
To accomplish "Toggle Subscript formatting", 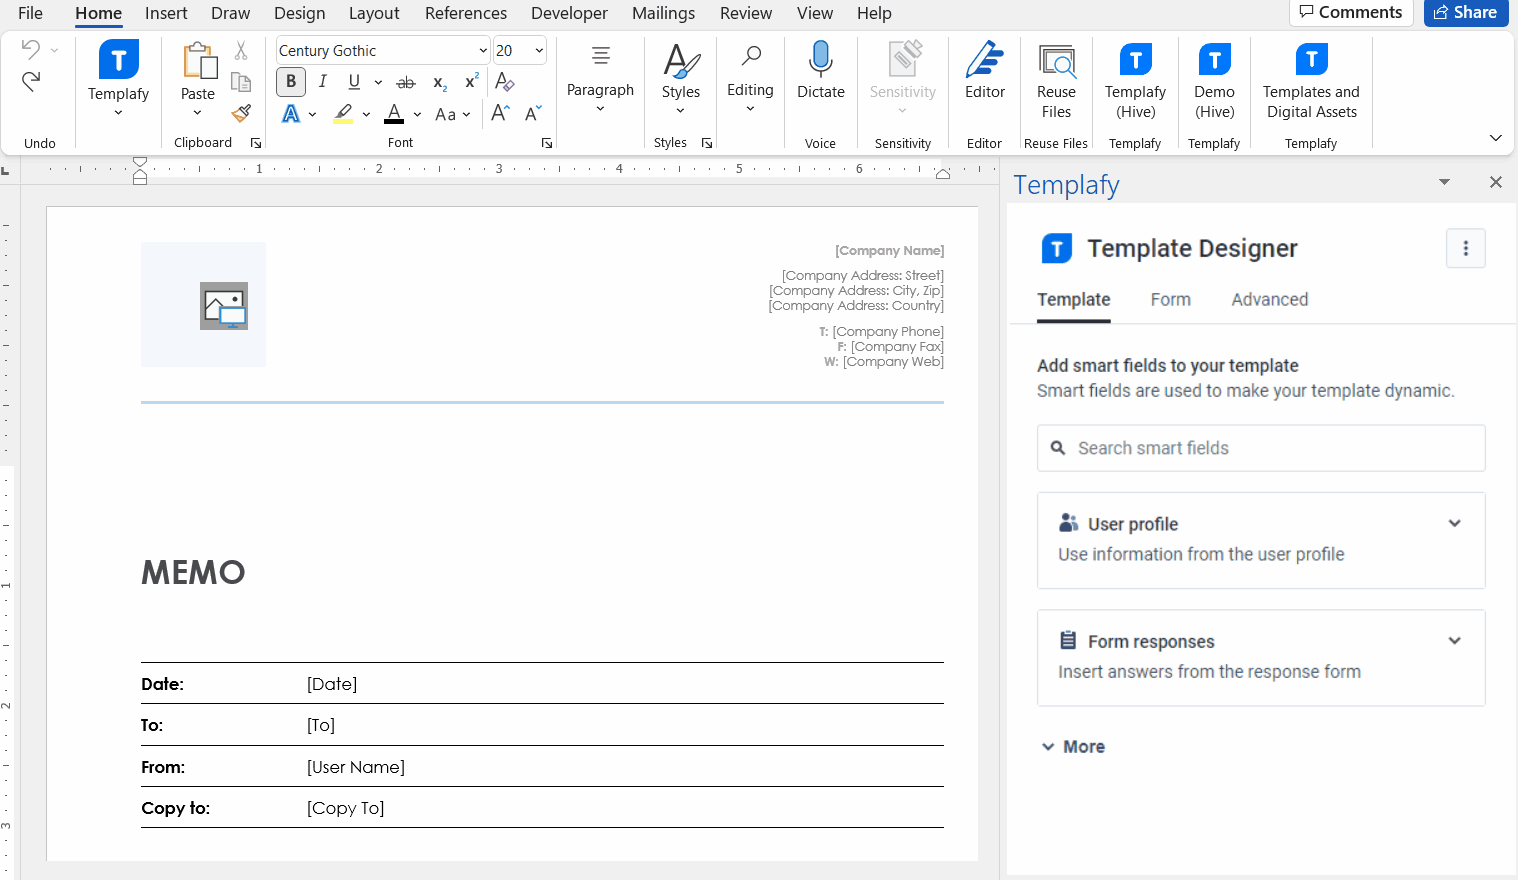I will pos(440,83).
